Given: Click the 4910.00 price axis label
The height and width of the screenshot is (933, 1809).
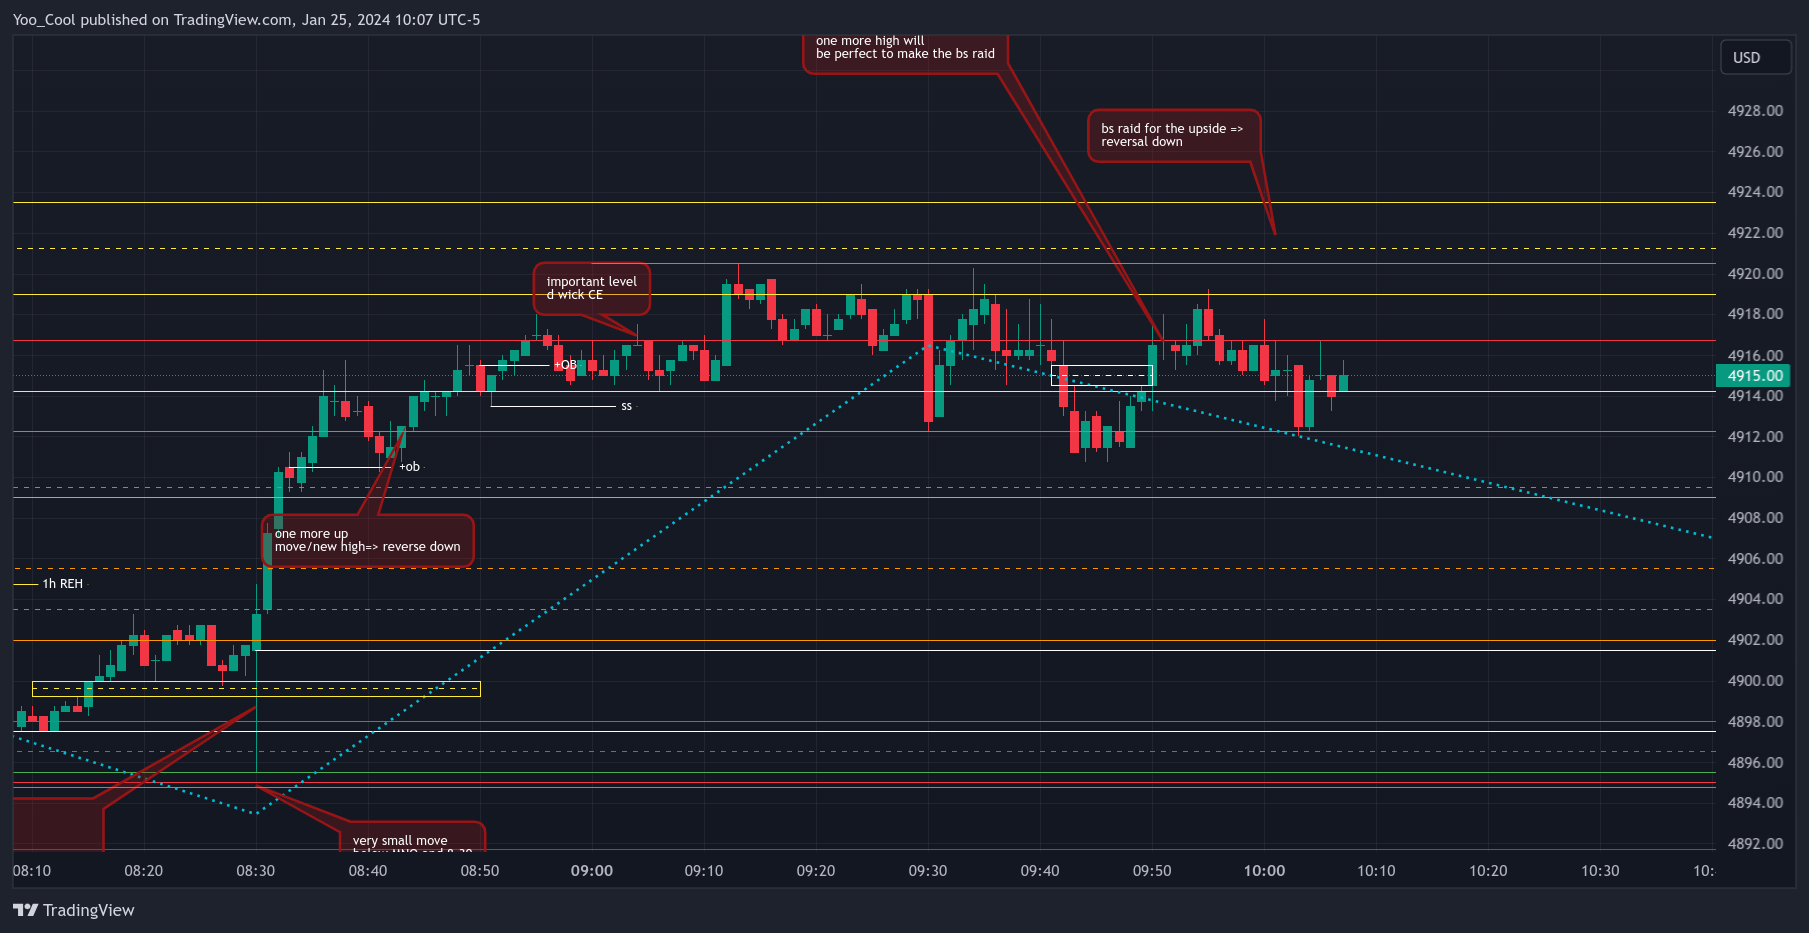Looking at the screenshot, I should pyautogui.click(x=1755, y=477).
